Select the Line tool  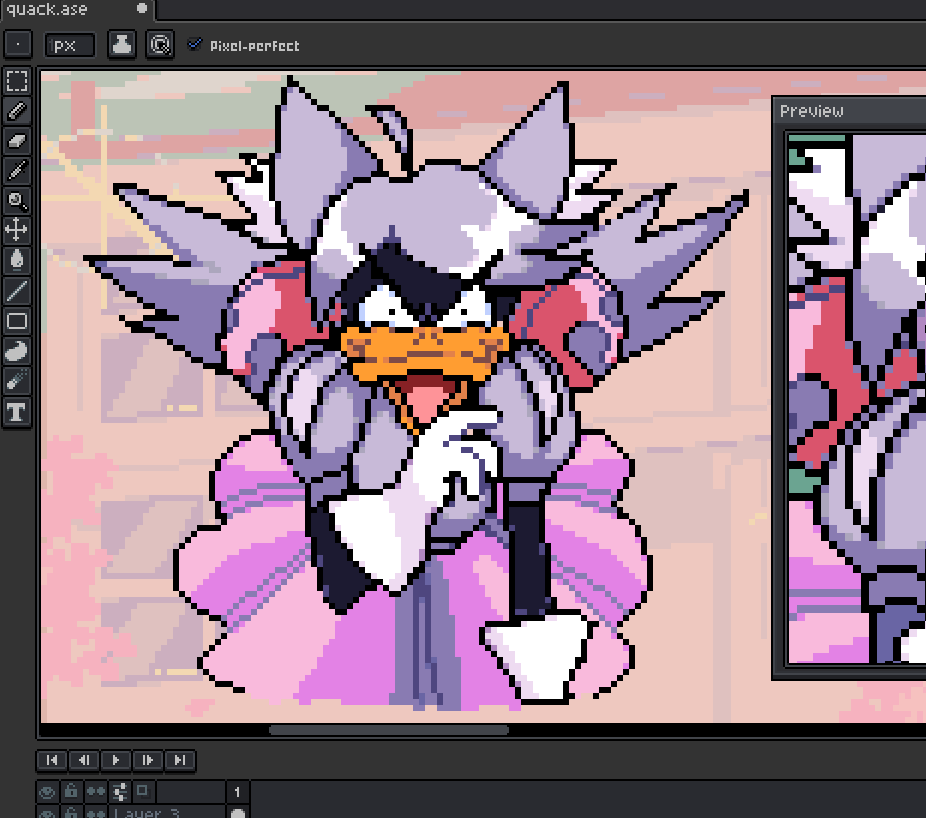[x=17, y=291]
